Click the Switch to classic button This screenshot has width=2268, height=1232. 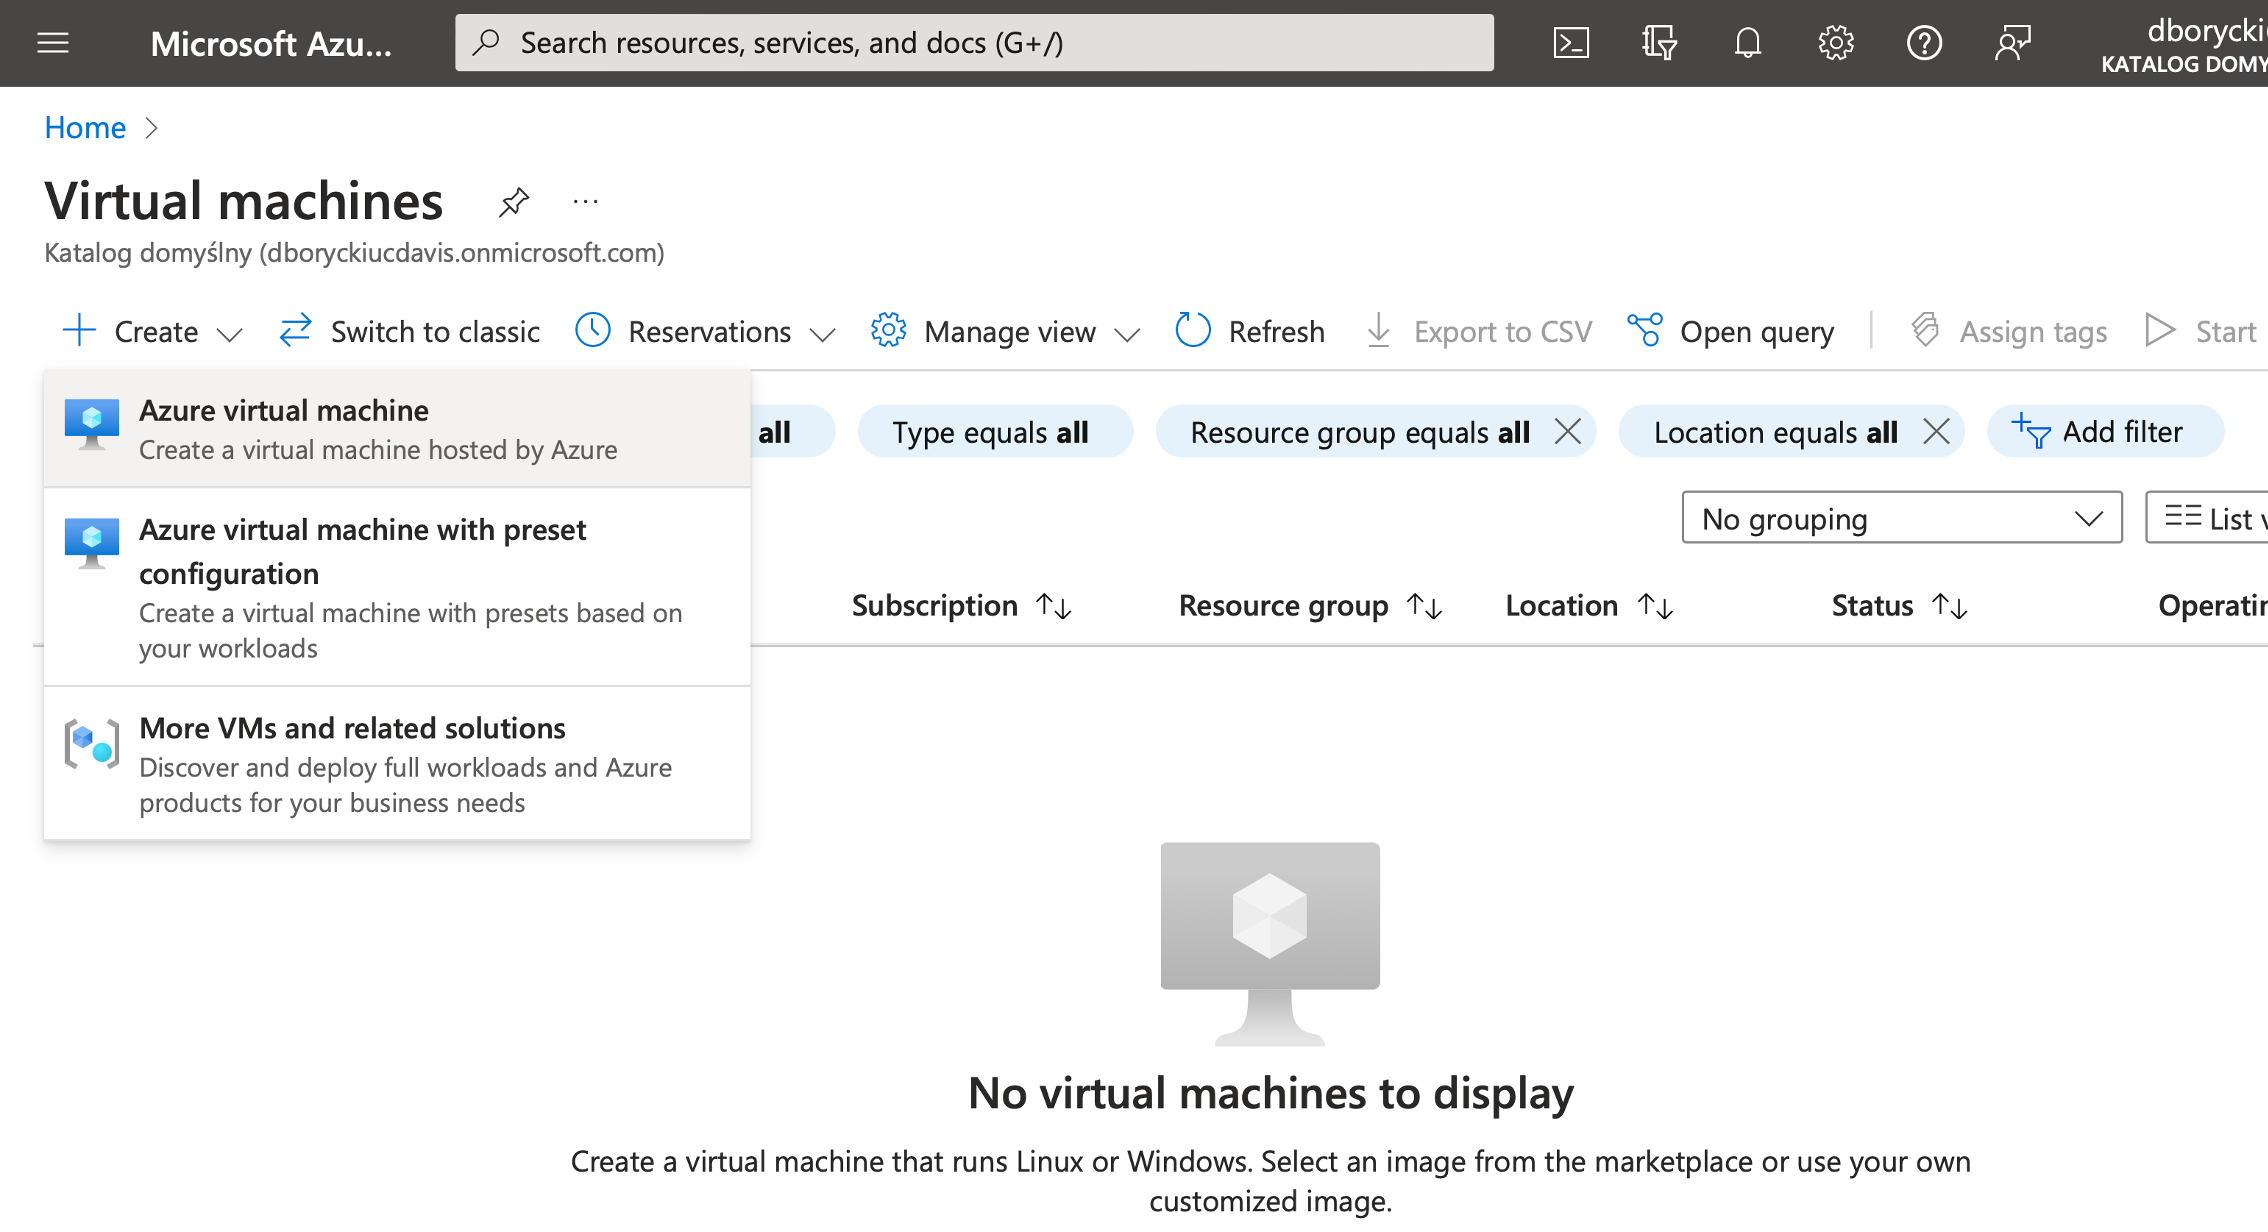411,331
